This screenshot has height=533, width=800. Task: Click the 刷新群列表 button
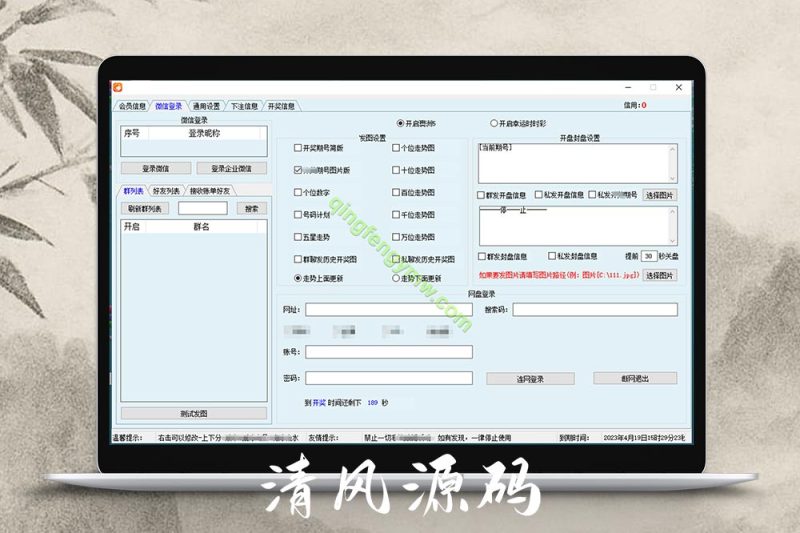pos(146,208)
